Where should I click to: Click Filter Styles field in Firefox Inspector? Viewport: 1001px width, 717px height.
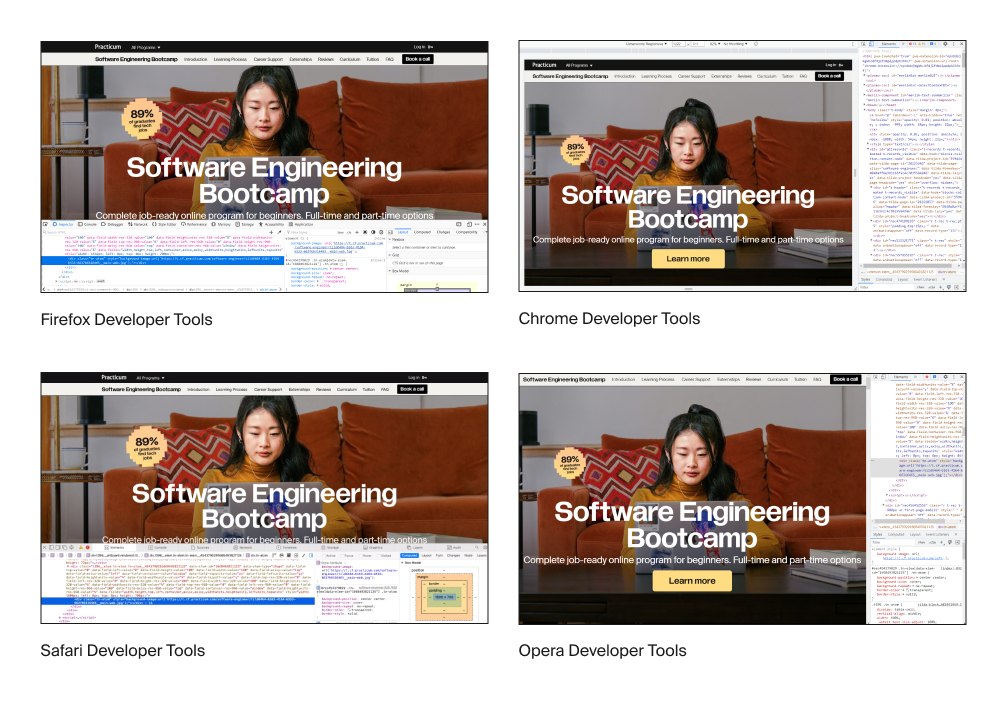pos(310,232)
